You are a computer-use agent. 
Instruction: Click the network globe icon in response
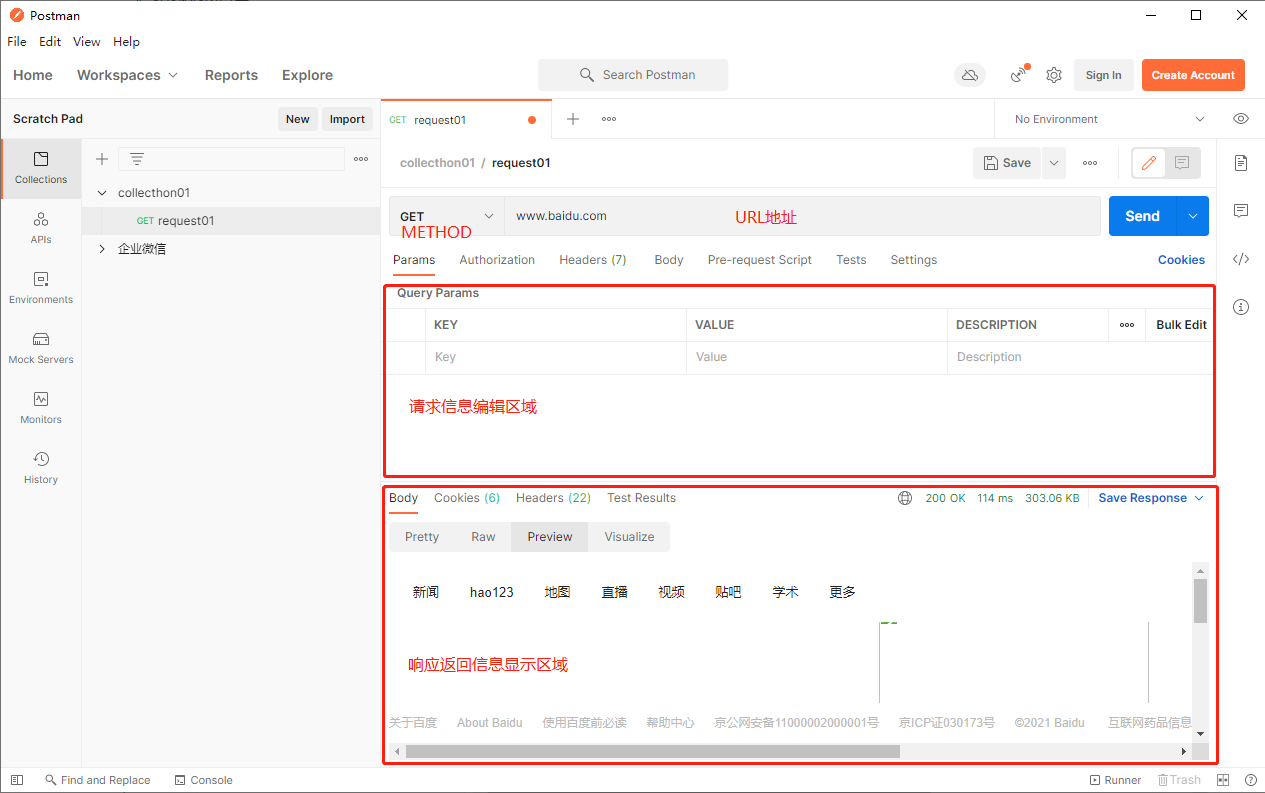coord(905,498)
